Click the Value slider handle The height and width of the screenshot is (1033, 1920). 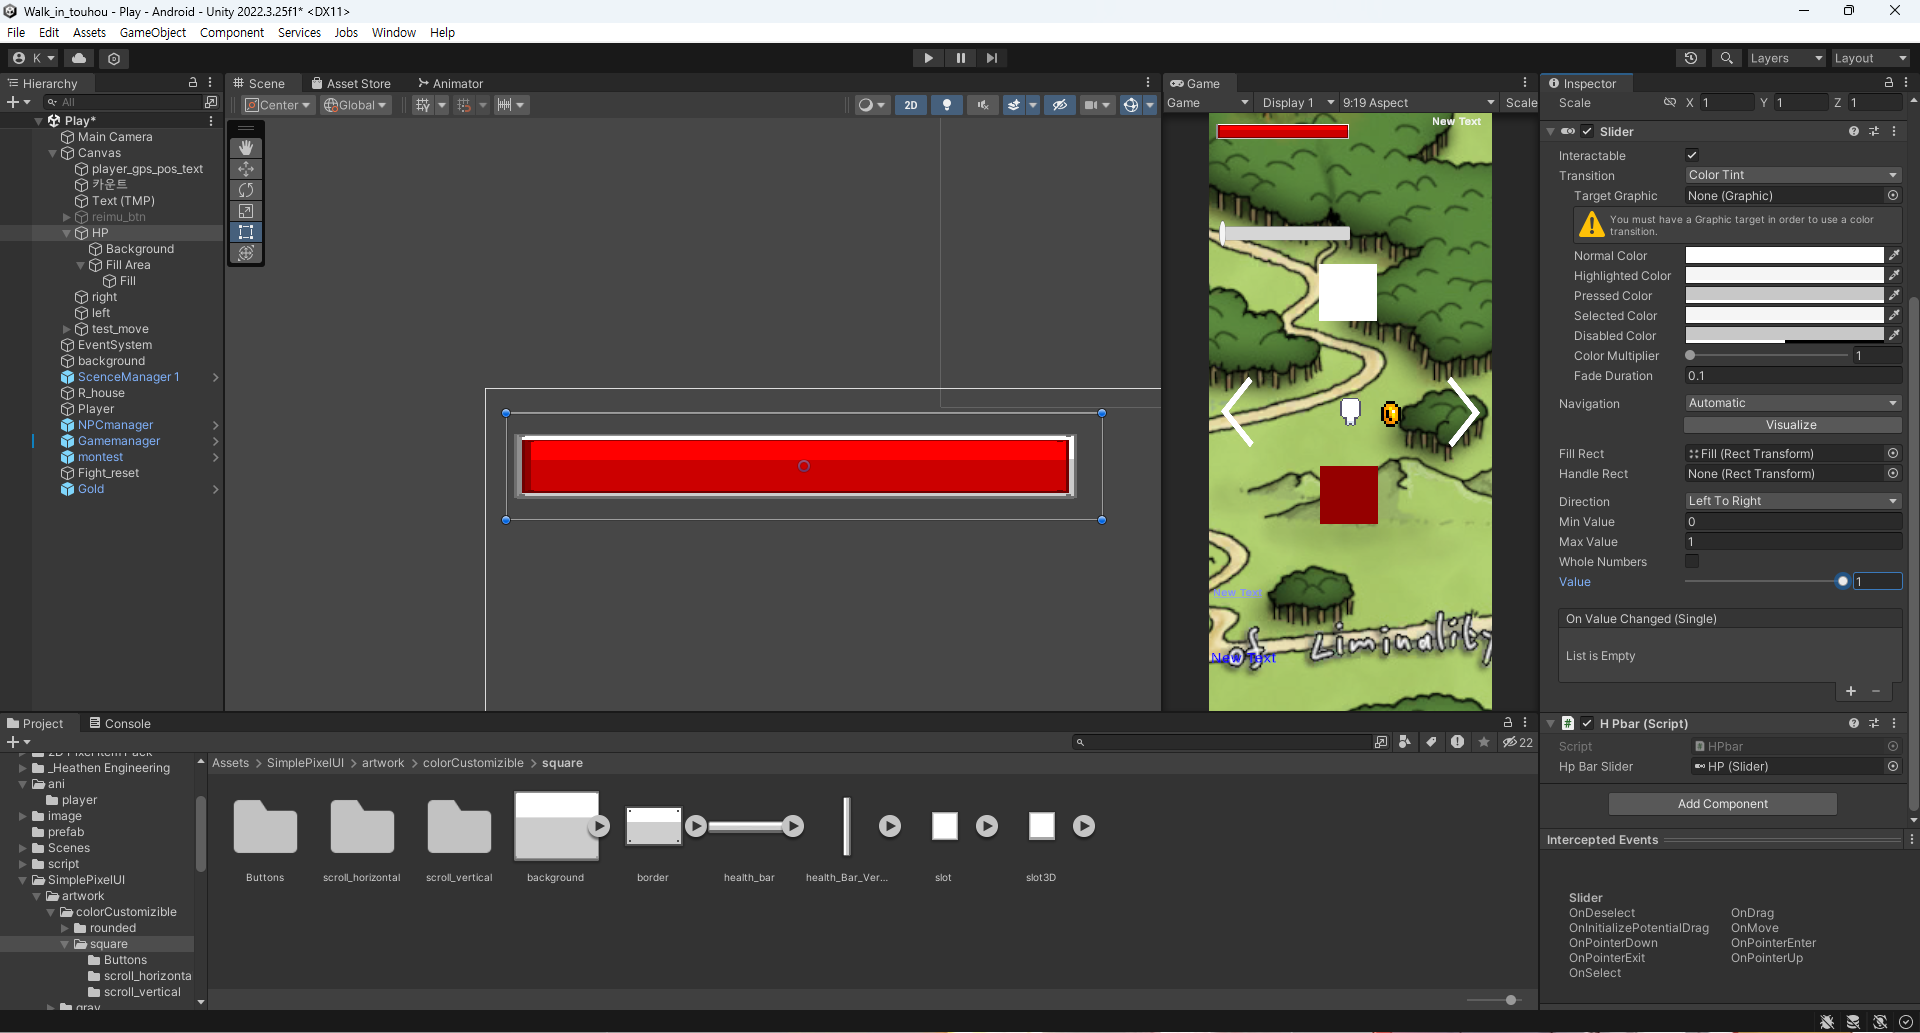point(1842,582)
